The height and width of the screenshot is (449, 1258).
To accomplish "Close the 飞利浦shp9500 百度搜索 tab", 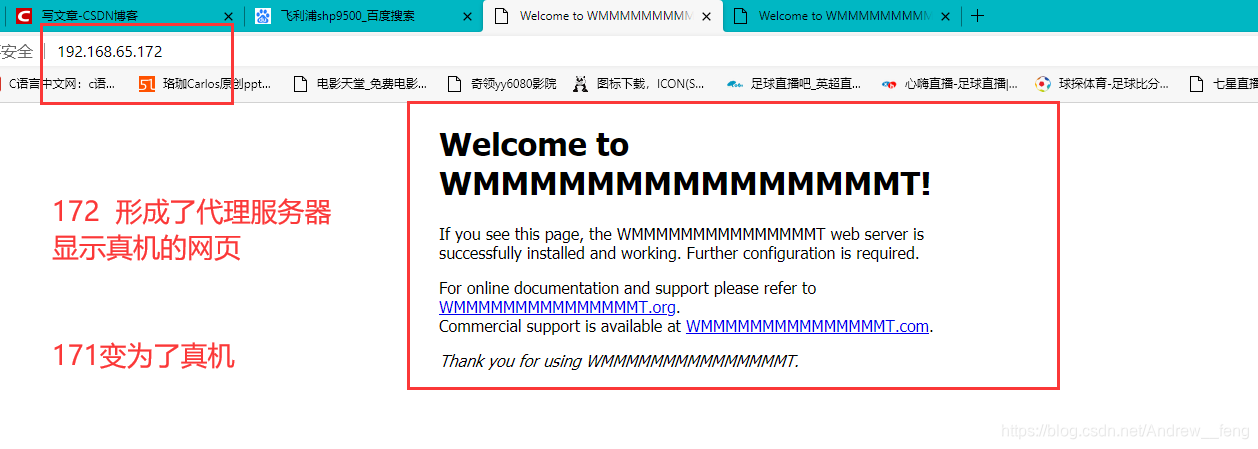I will click(468, 16).
